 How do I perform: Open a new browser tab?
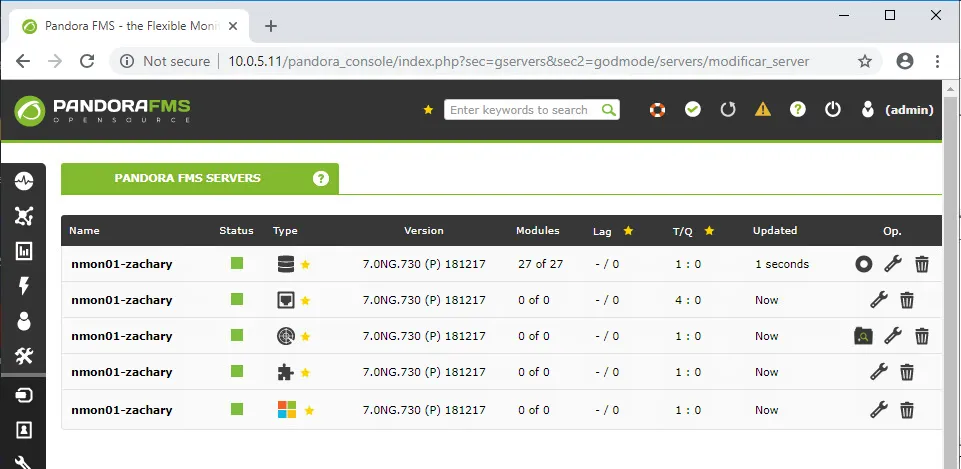point(270,26)
